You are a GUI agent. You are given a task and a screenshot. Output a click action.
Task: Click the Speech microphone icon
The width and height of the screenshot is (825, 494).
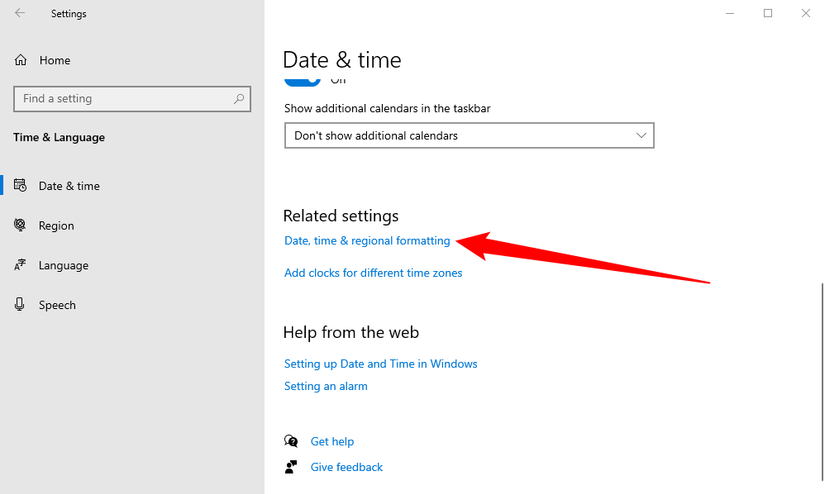21,305
